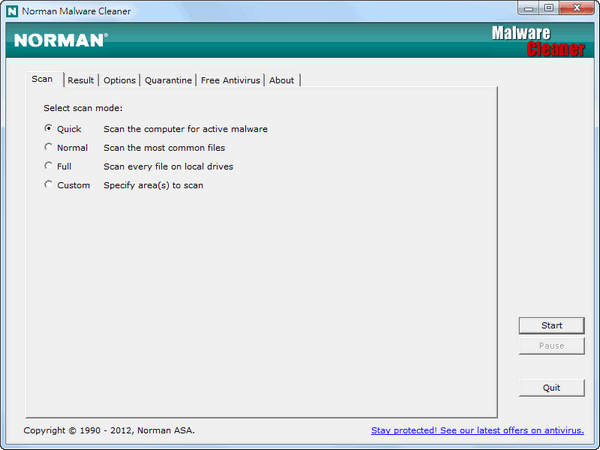Viewport: 600px width, 450px height.
Task: Follow the Stay protected antivirus offers link
Action: pos(478,430)
